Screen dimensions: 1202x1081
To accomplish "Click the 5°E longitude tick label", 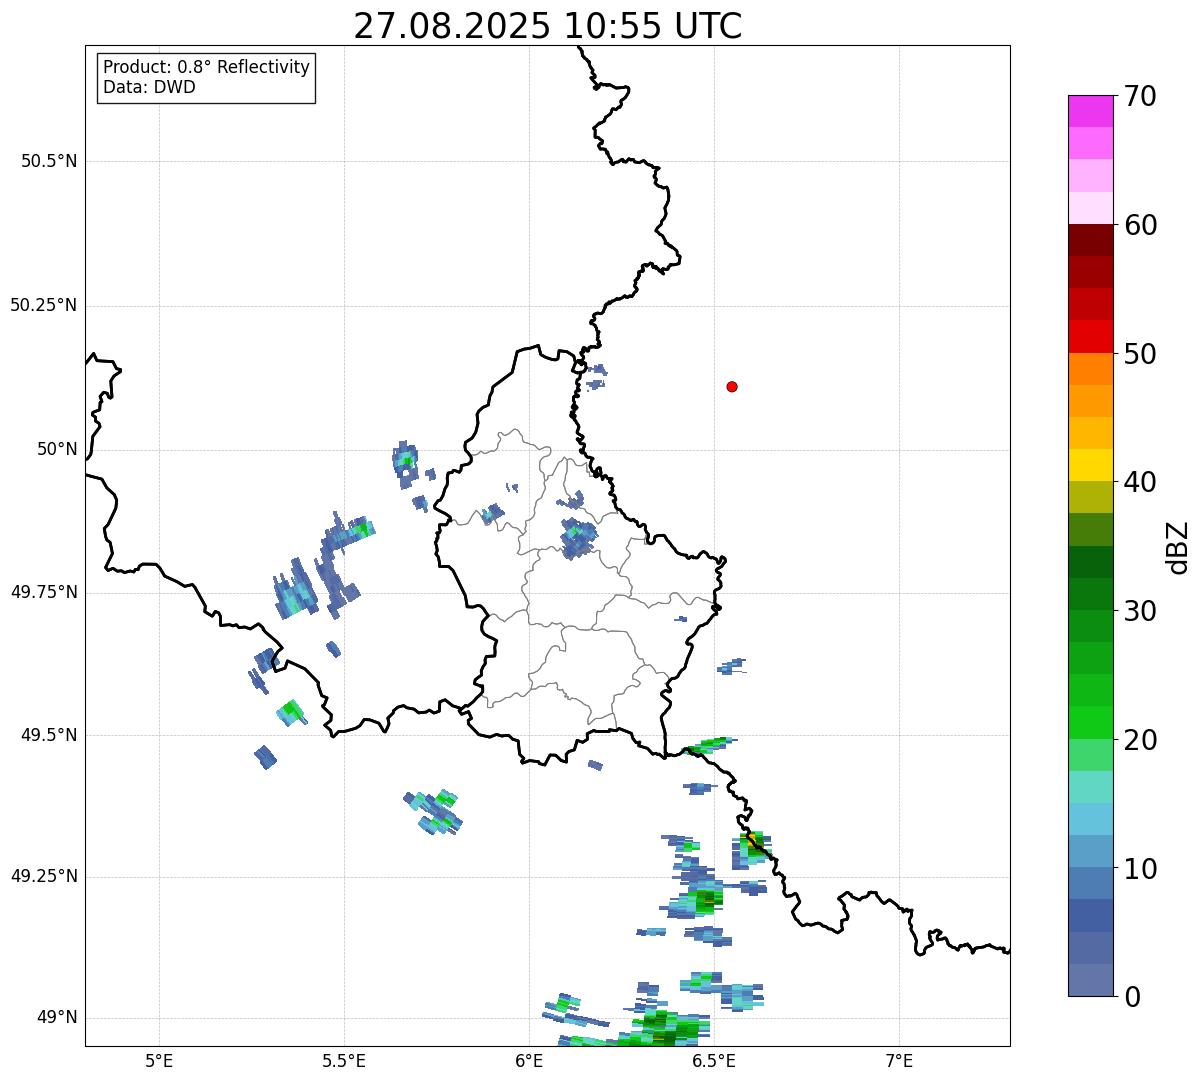I will [159, 1060].
